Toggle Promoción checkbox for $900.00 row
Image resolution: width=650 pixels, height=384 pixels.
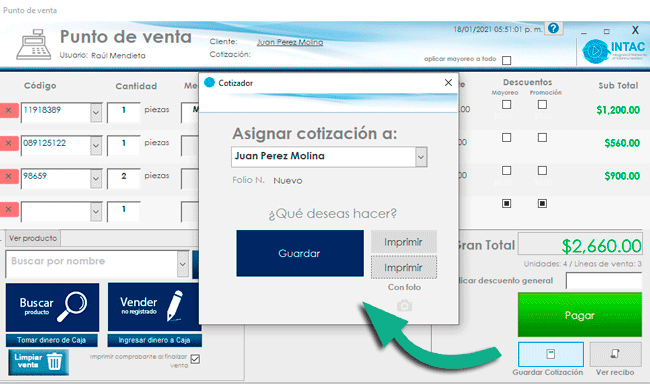[542, 170]
